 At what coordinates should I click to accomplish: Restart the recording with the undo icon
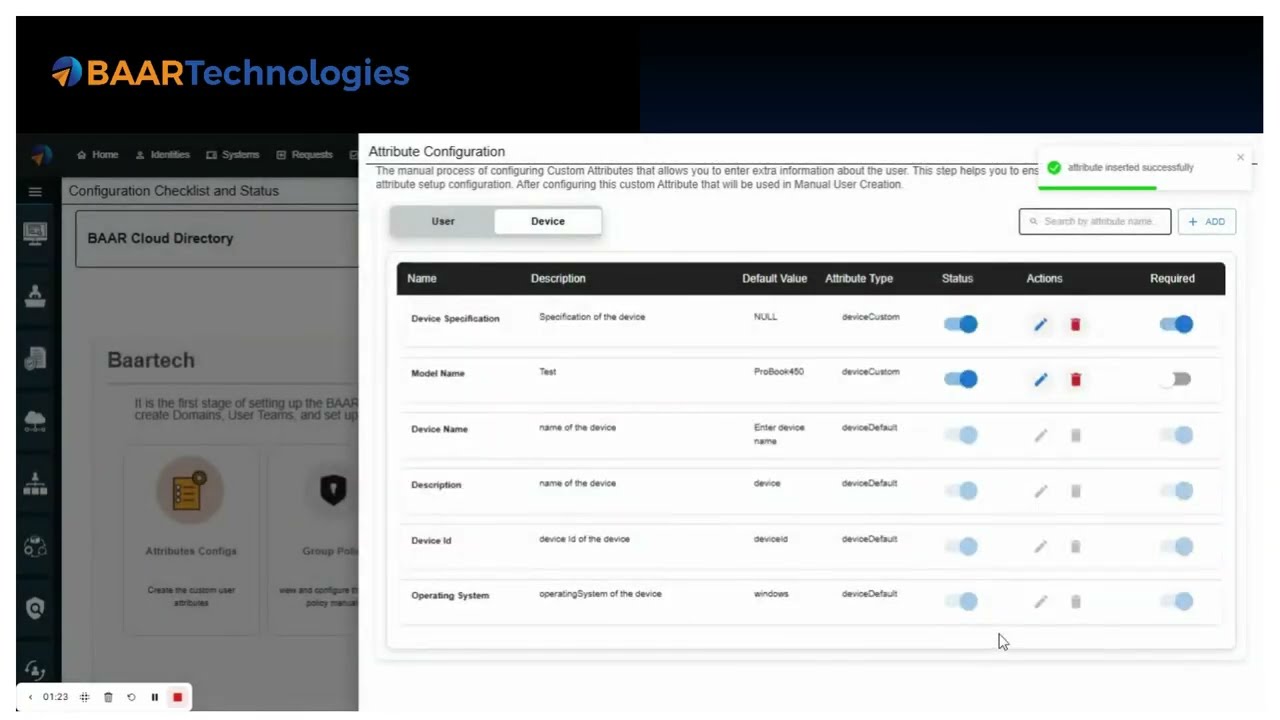[131, 697]
